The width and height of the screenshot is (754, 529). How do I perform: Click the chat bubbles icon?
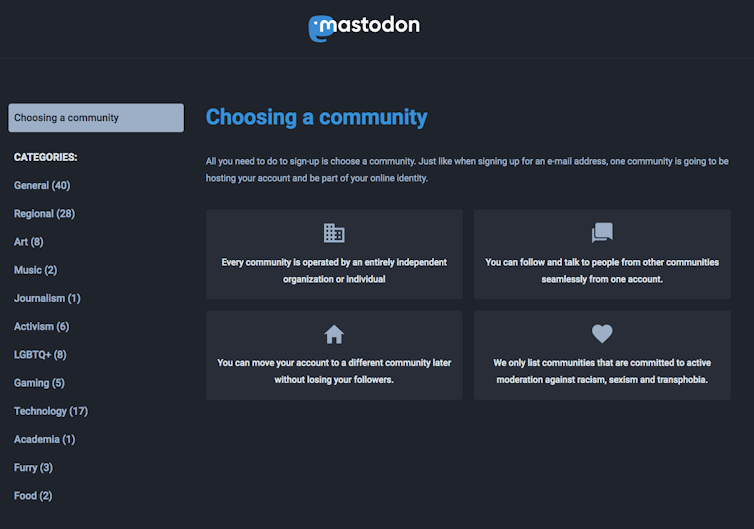coord(602,233)
